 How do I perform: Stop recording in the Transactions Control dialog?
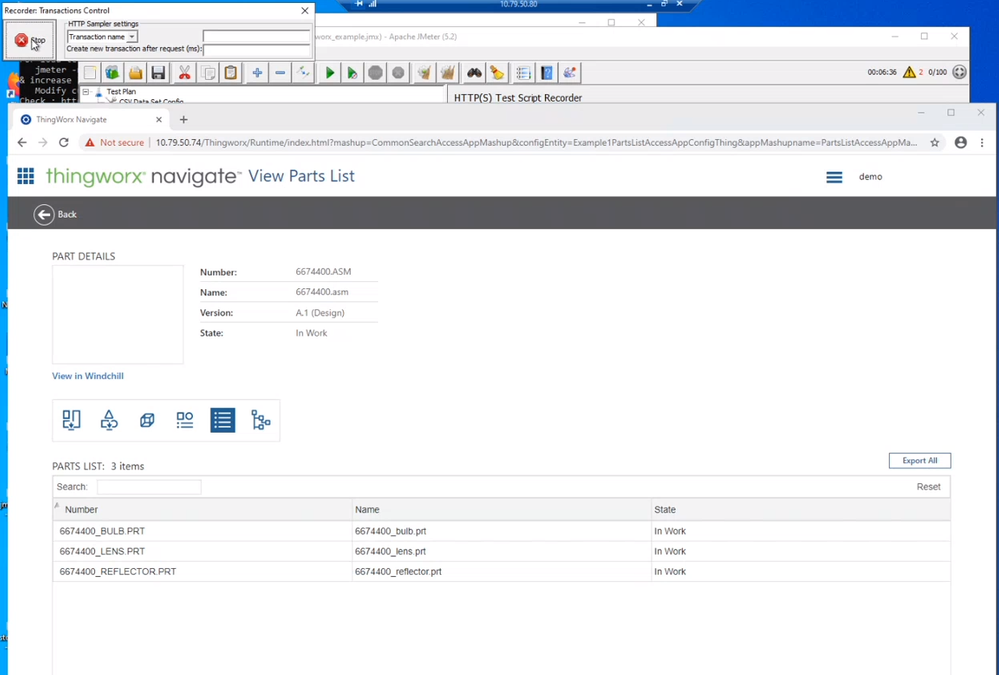pyautogui.click(x=30, y=40)
